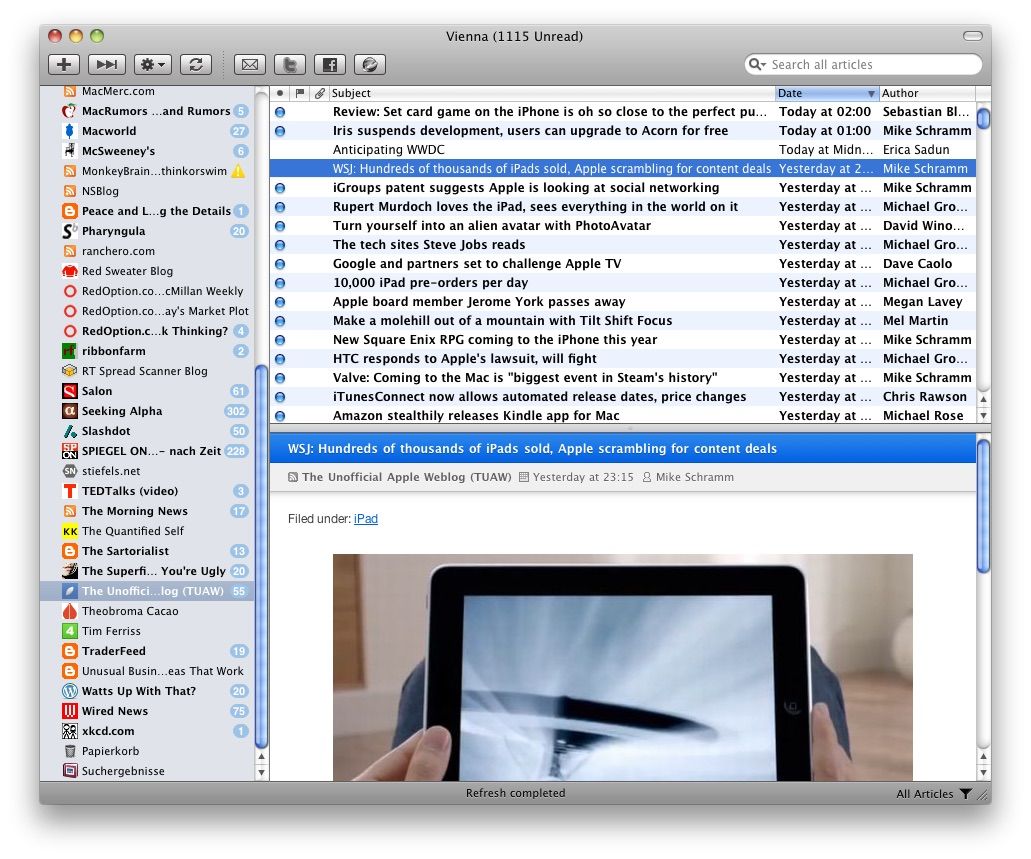Click the refresh all subscriptions icon
1031x859 pixels.
coord(196,64)
